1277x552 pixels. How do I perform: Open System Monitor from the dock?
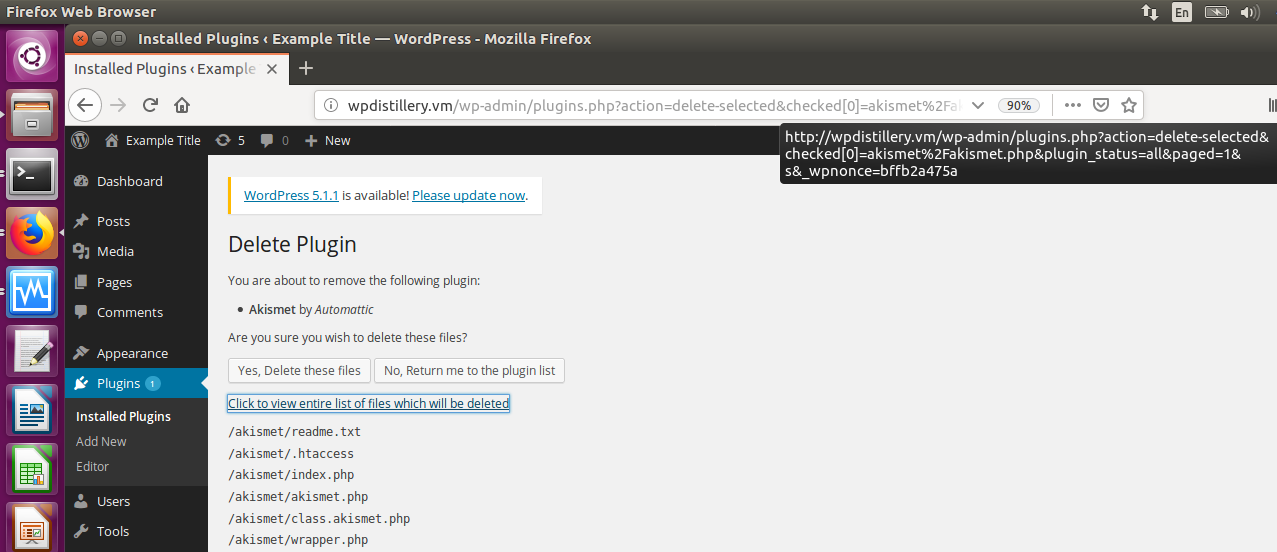[x=32, y=292]
